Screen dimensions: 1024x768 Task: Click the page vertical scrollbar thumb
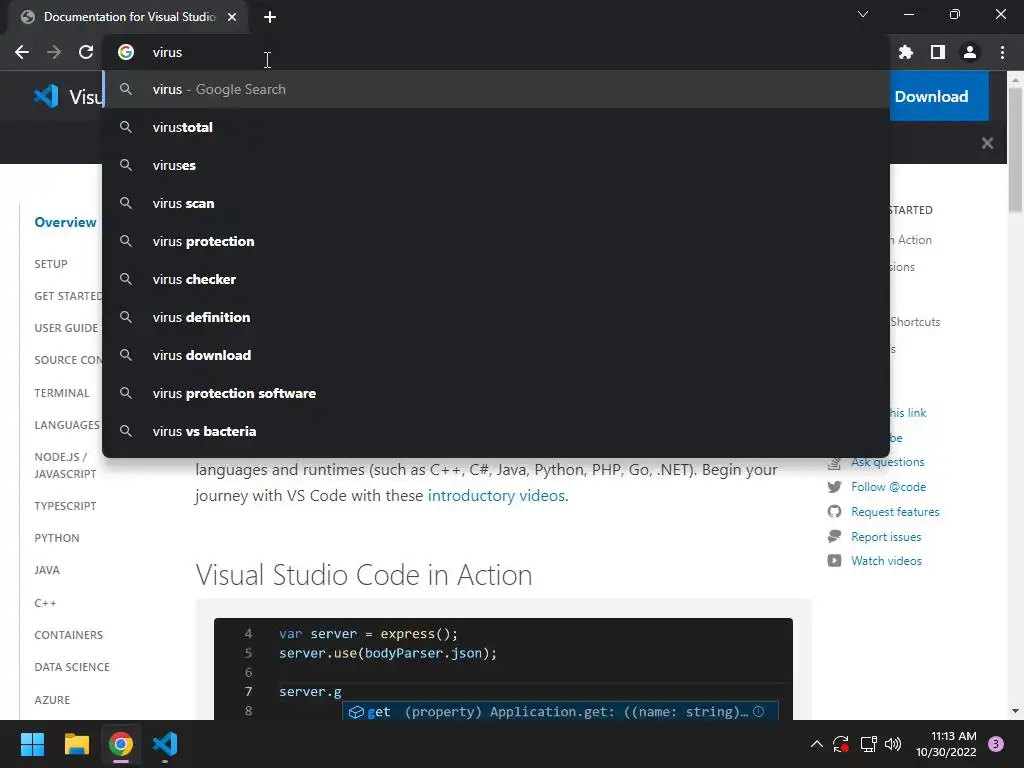click(x=1015, y=149)
